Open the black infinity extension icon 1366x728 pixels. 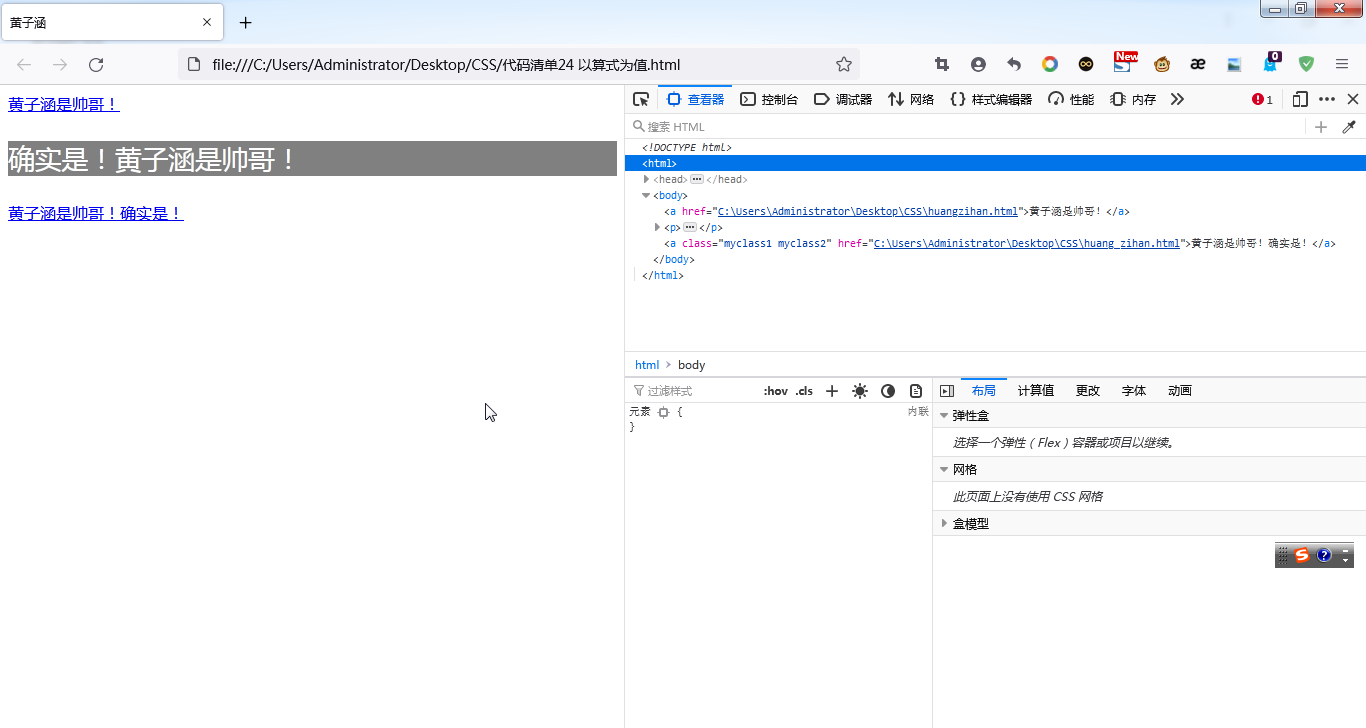tap(1086, 64)
